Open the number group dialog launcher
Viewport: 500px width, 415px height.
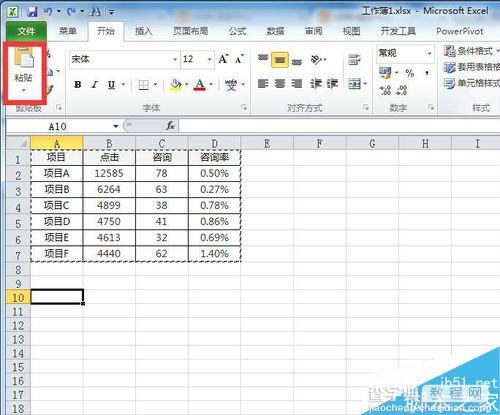tap(431, 107)
